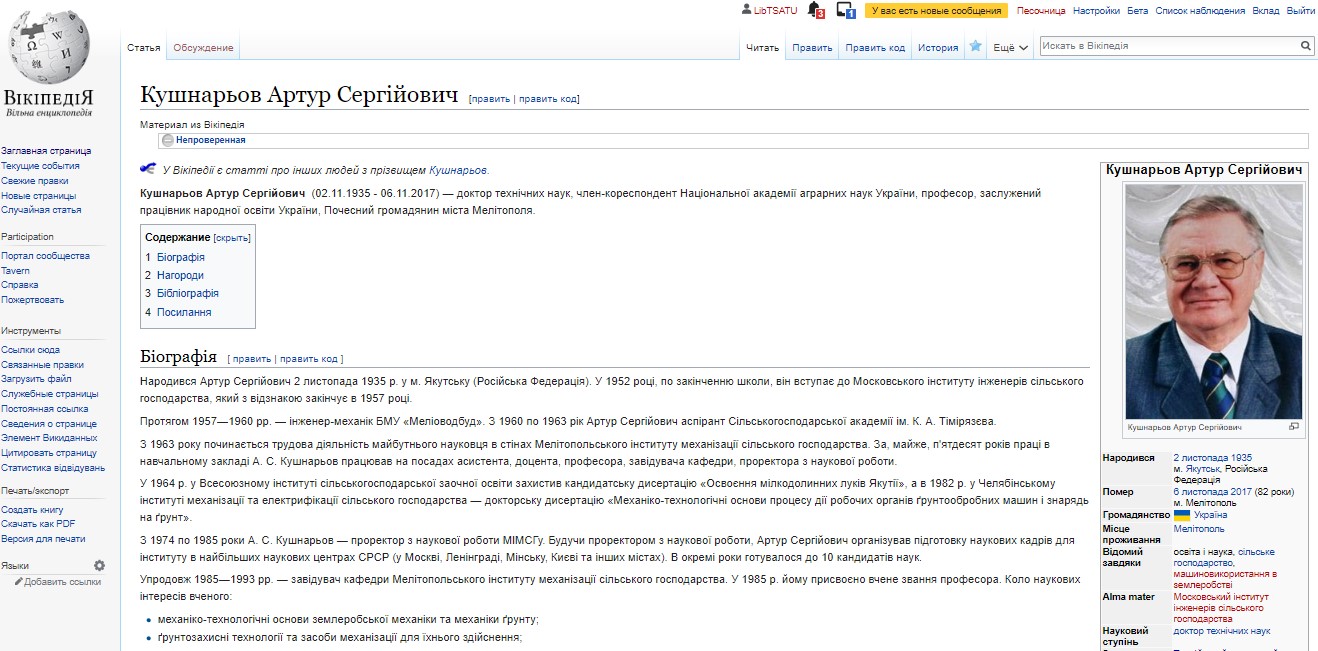Click Справка in sidebar
Screen dimensions: 1318x651
pyautogui.click(x=19, y=285)
